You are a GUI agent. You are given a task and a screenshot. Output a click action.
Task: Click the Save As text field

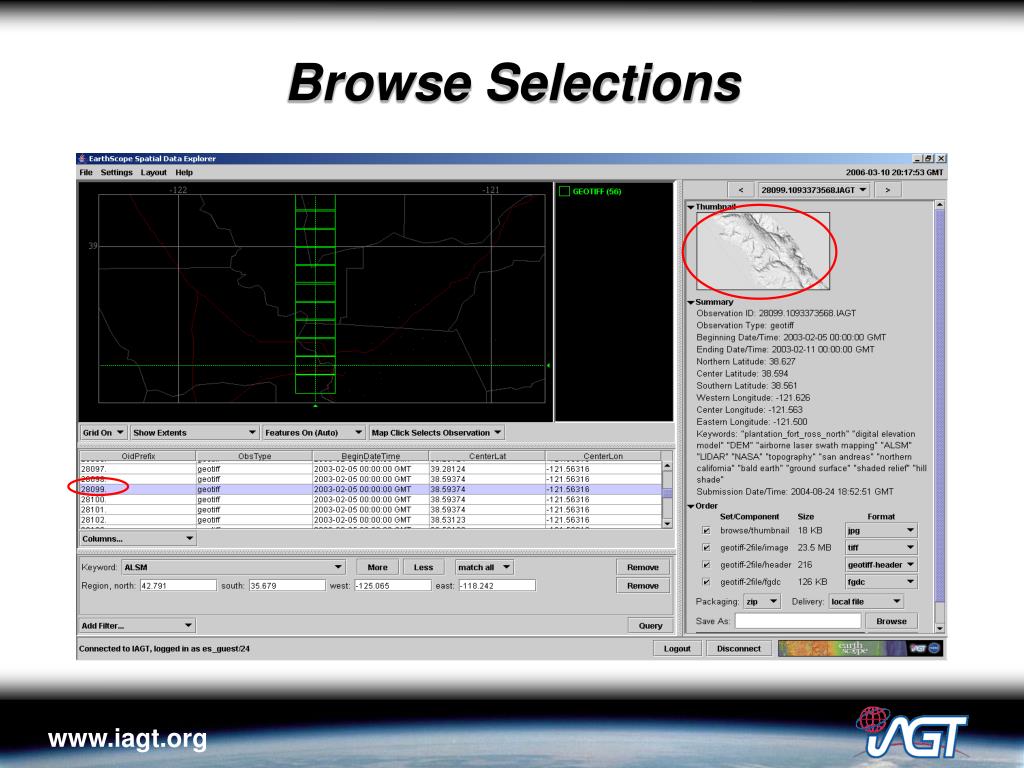797,621
